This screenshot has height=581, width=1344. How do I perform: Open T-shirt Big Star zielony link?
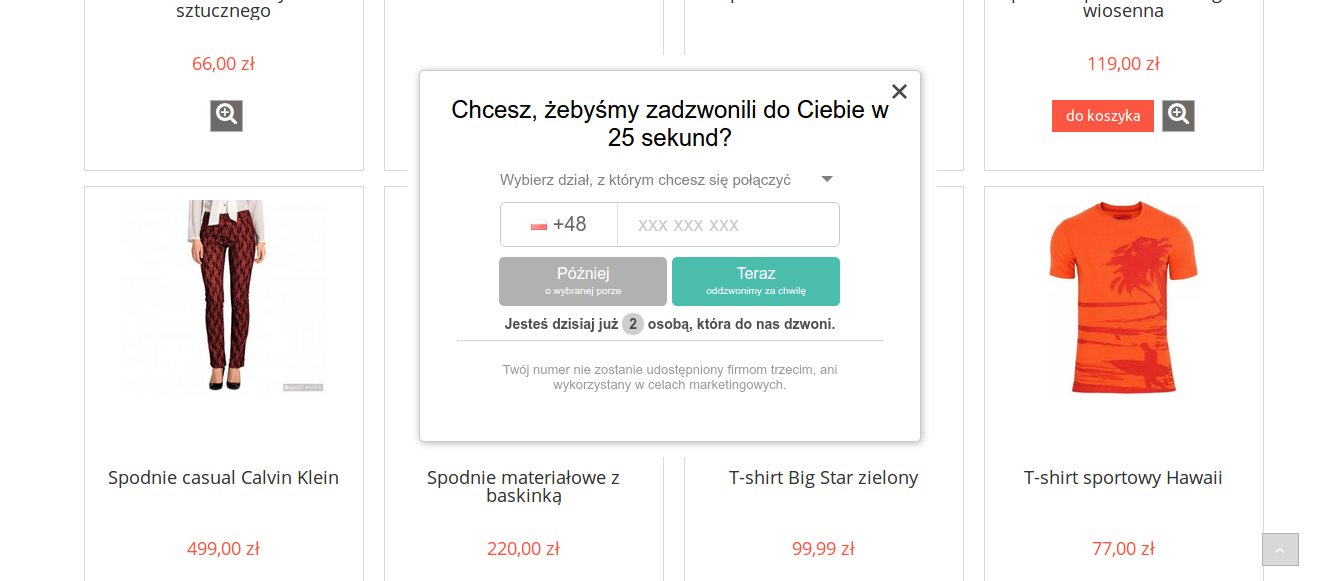[824, 478]
